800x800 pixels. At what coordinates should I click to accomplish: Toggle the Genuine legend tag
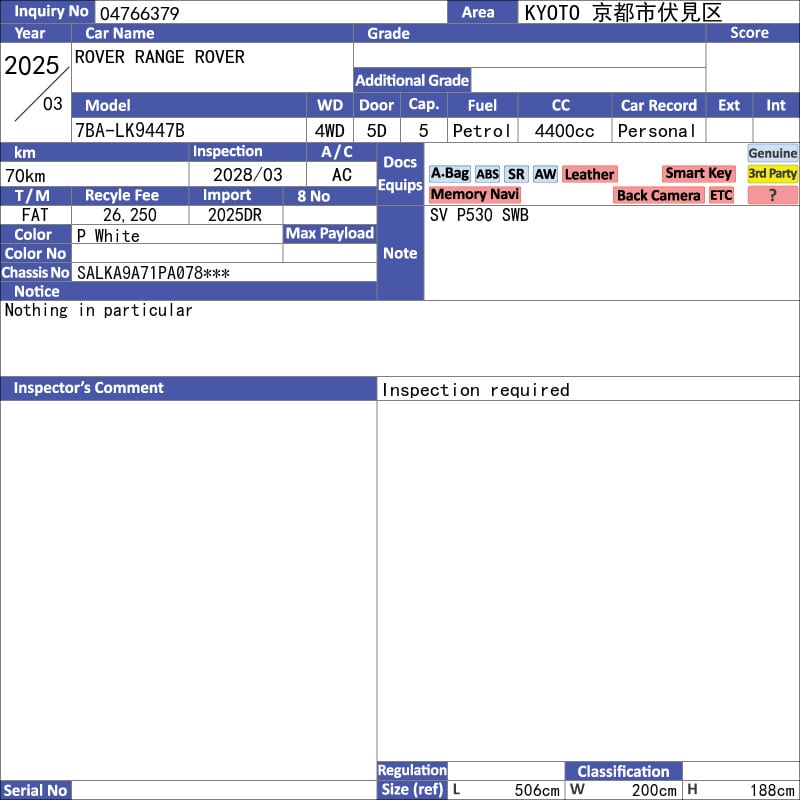tap(773, 153)
